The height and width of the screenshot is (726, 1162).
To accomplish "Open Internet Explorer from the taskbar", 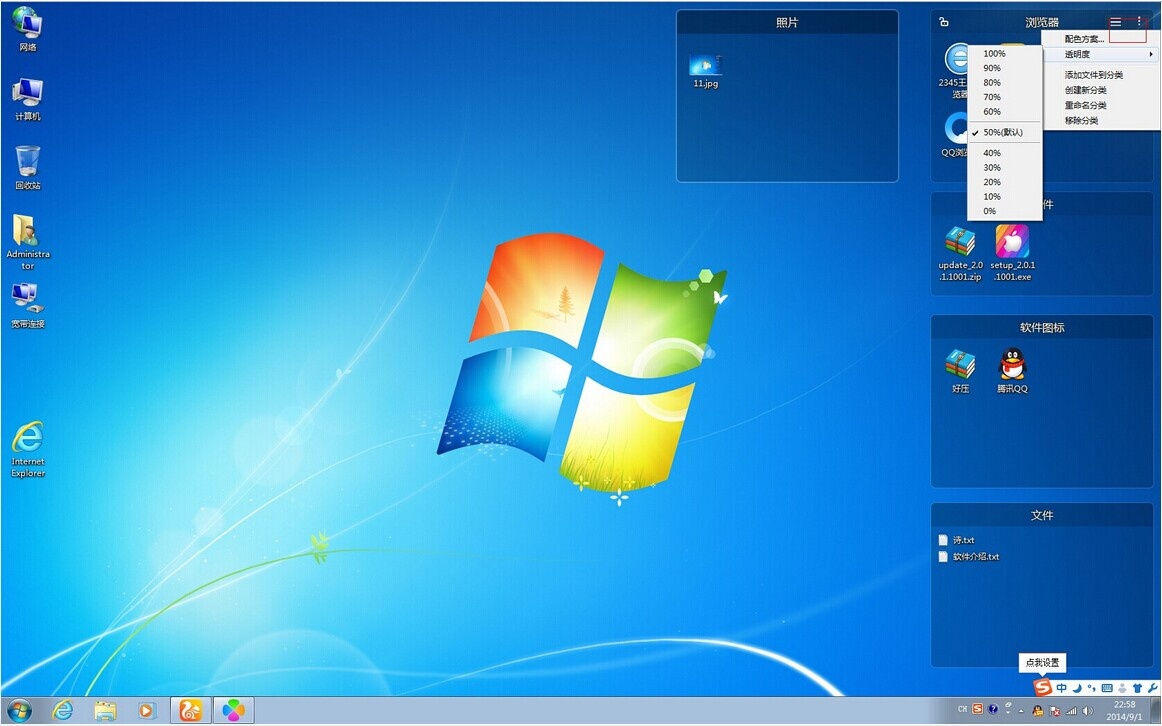I will (x=63, y=711).
